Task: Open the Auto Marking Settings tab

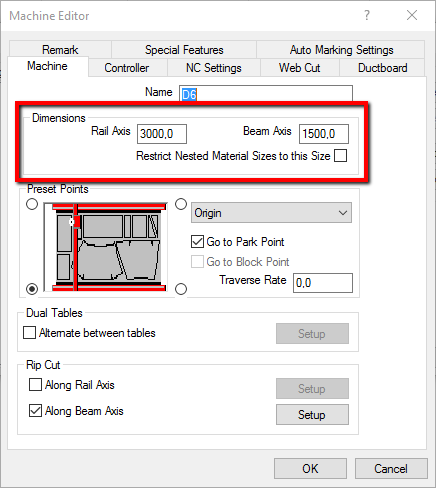Action: point(341,50)
